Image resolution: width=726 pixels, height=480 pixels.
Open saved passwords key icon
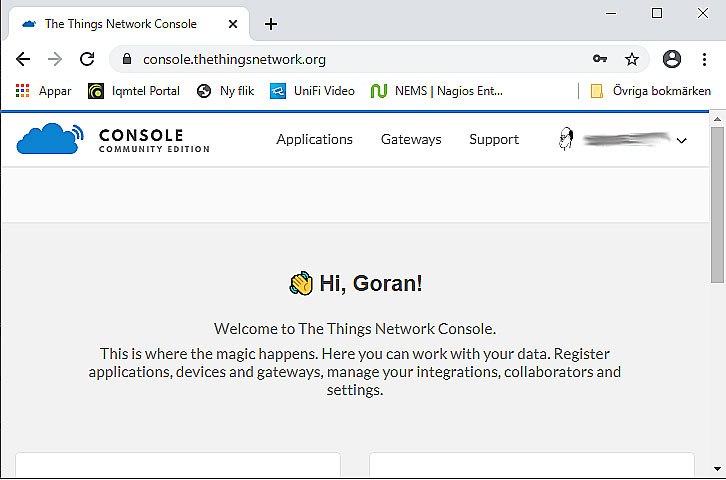600,59
